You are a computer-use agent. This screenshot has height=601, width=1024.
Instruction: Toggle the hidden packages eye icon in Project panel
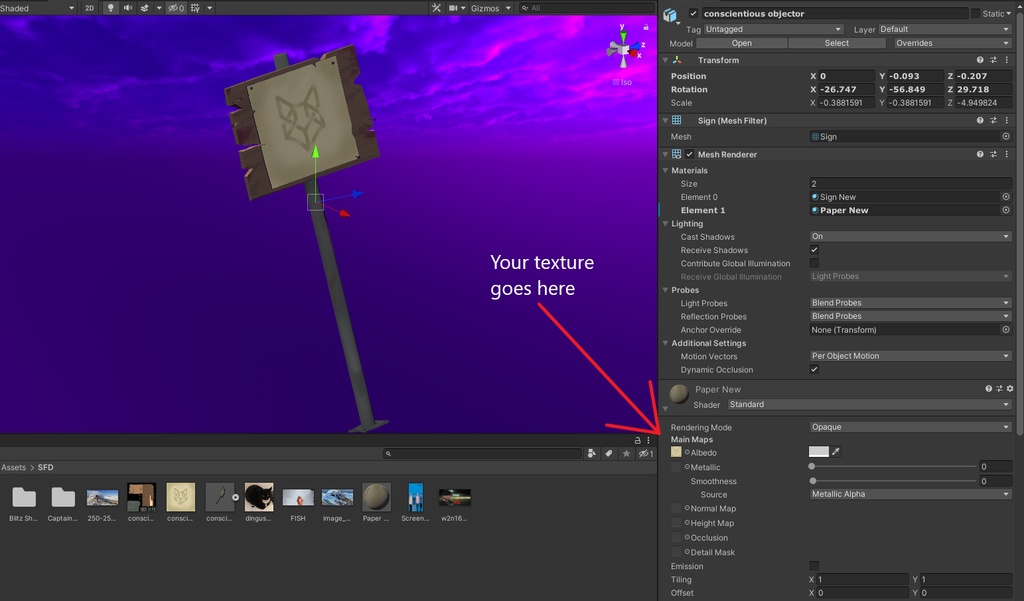point(646,453)
